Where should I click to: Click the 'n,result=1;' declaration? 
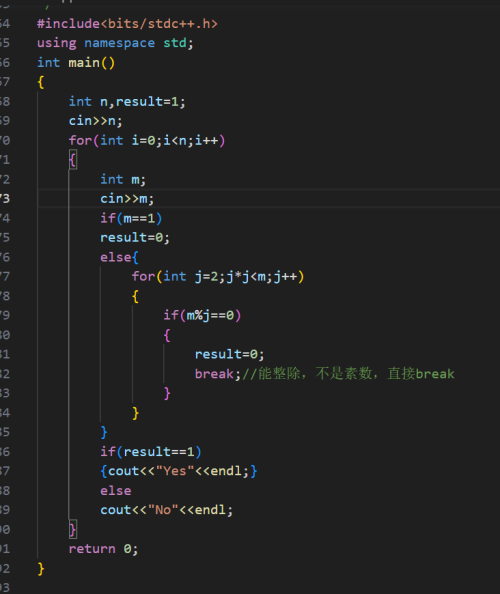(143, 102)
